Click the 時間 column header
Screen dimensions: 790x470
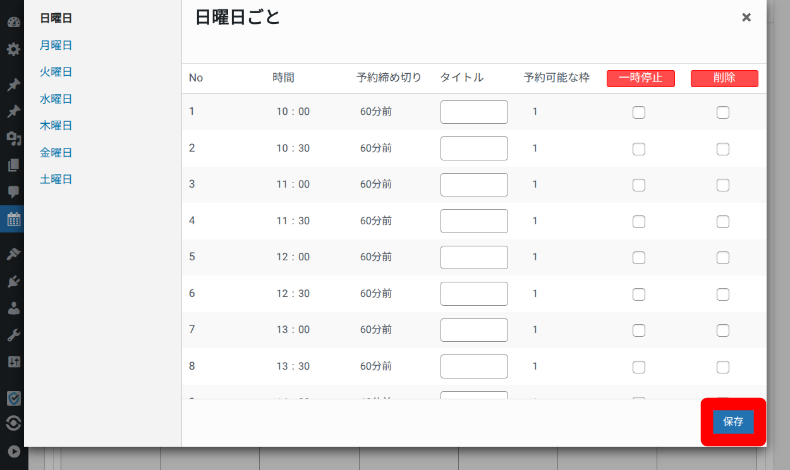(x=283, y=78)
